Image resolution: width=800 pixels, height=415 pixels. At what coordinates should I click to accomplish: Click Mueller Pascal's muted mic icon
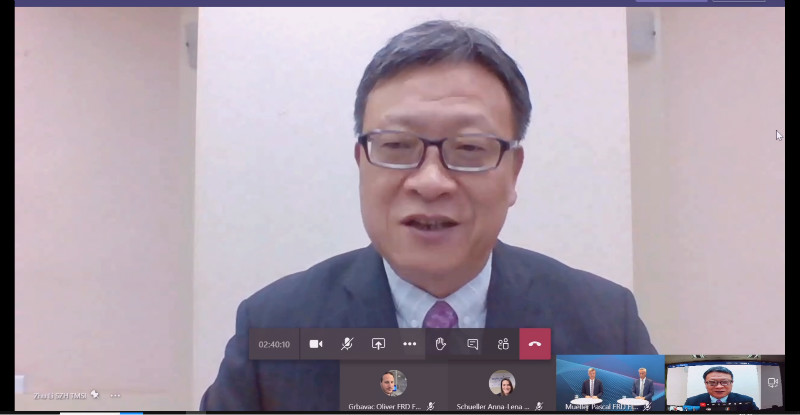[647, 407]
